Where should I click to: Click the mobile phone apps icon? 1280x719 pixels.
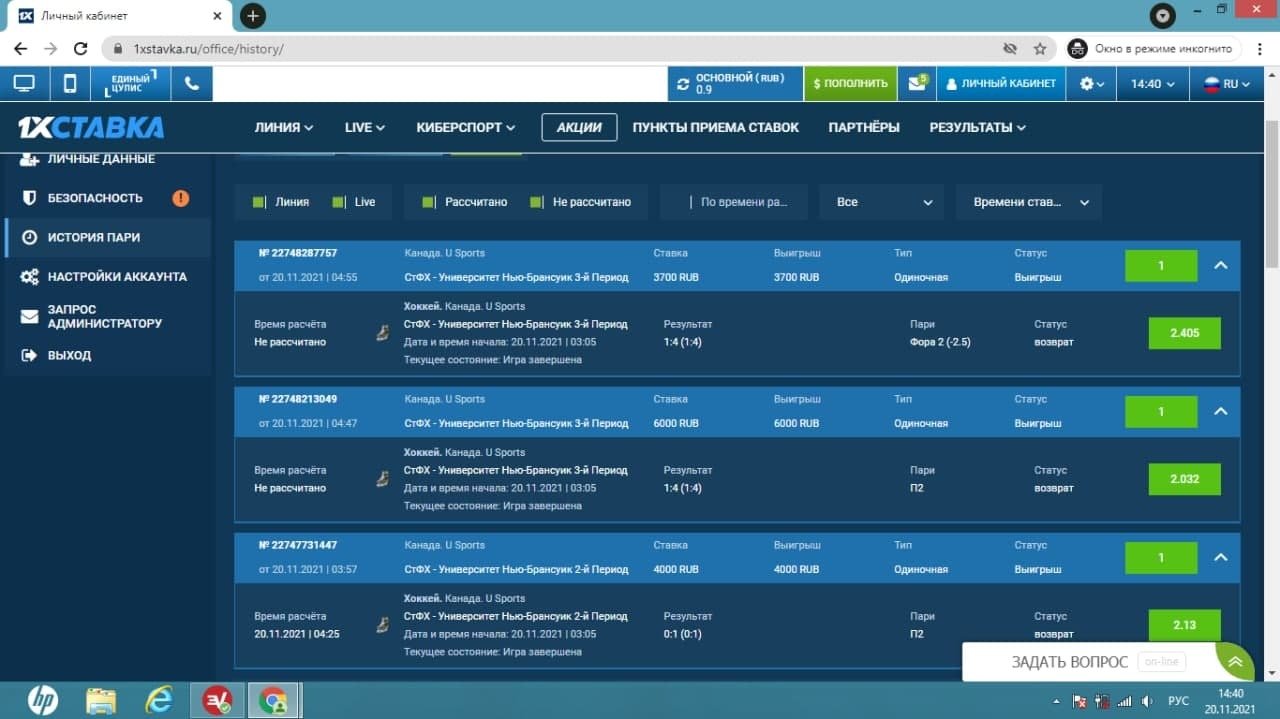70,84
